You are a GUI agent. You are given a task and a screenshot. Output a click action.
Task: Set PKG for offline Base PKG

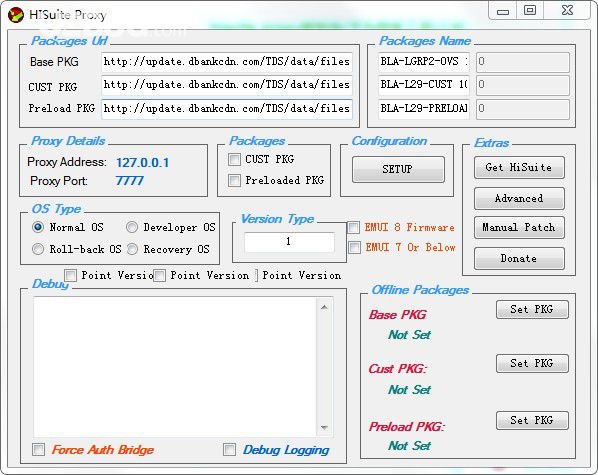pyautogui.click(x=532, y=309)
